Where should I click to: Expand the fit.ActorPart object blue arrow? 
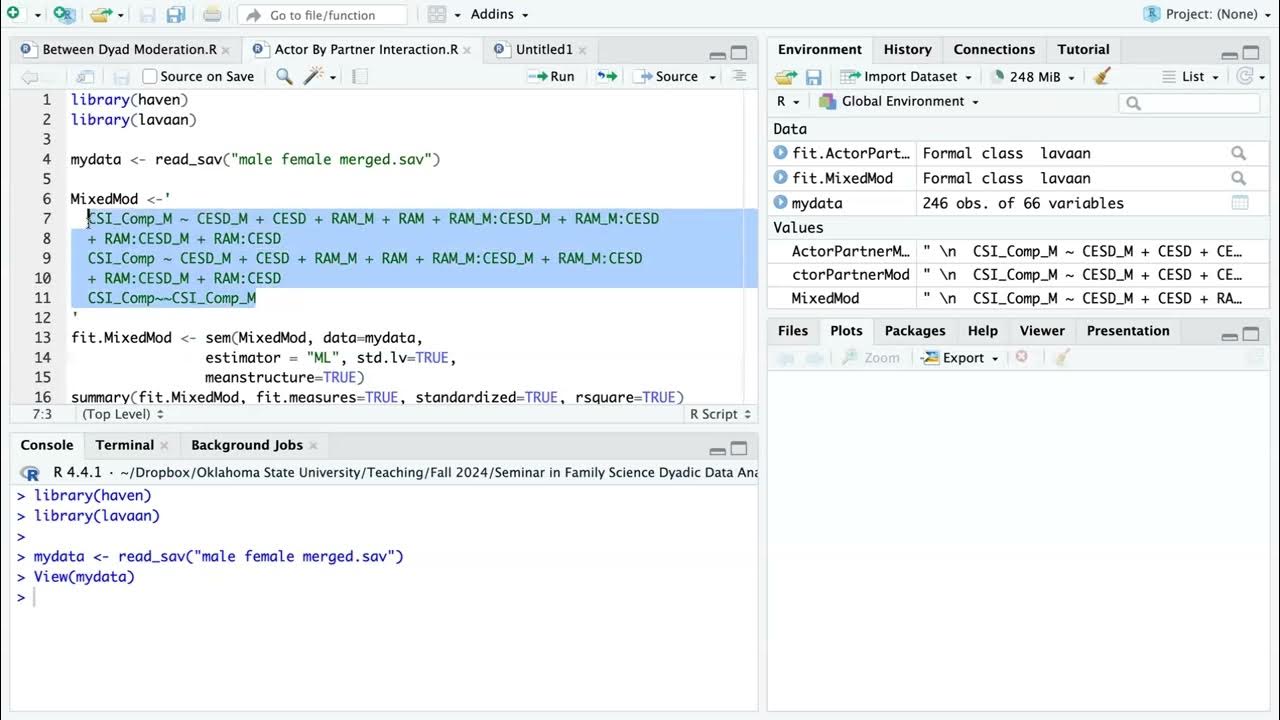pyautogui.click(x=781, y=153)
